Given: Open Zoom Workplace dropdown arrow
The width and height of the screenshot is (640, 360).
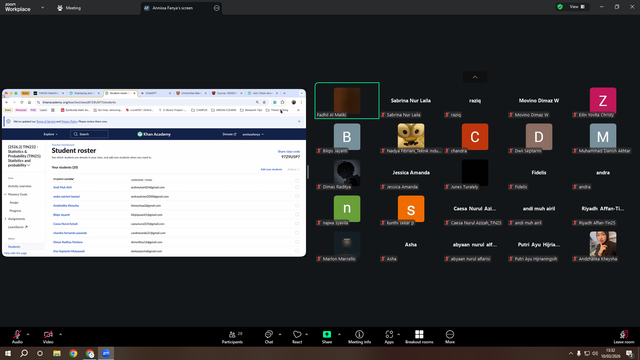Looking at the screenshot, I should (42, 7).
